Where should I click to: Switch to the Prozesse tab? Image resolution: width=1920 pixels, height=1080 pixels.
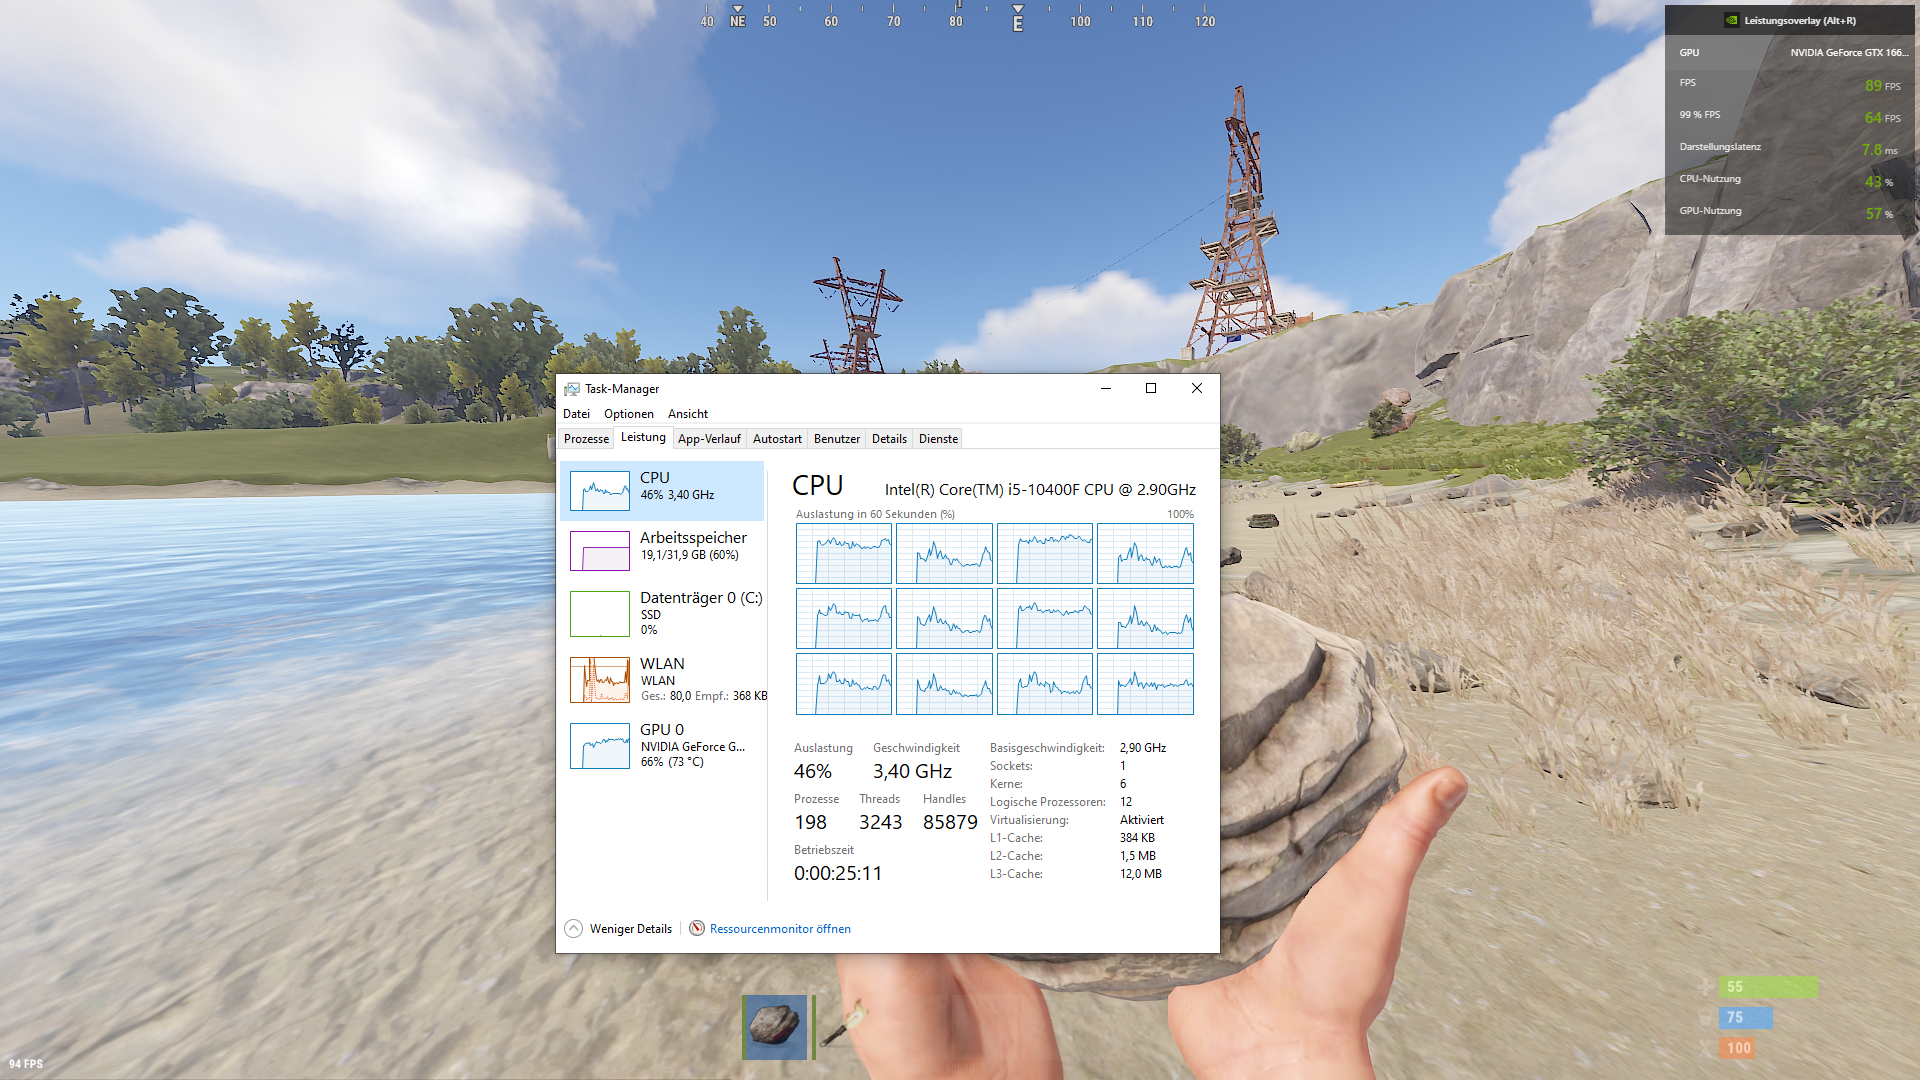586,439
